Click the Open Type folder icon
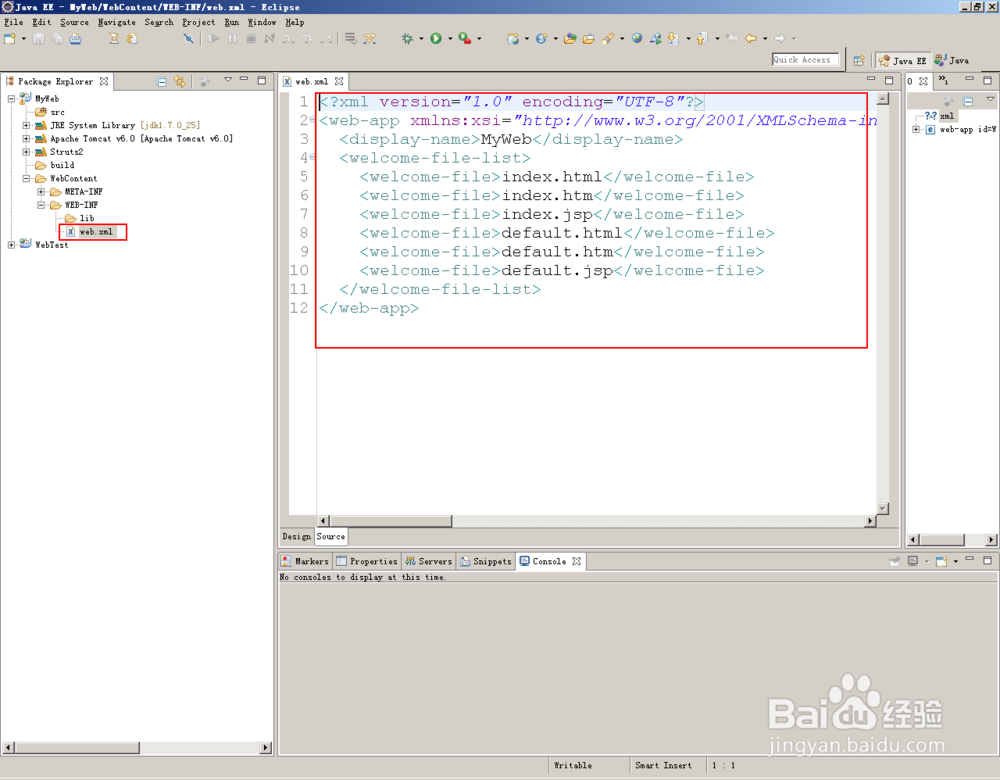 click(x=570, y=39)
